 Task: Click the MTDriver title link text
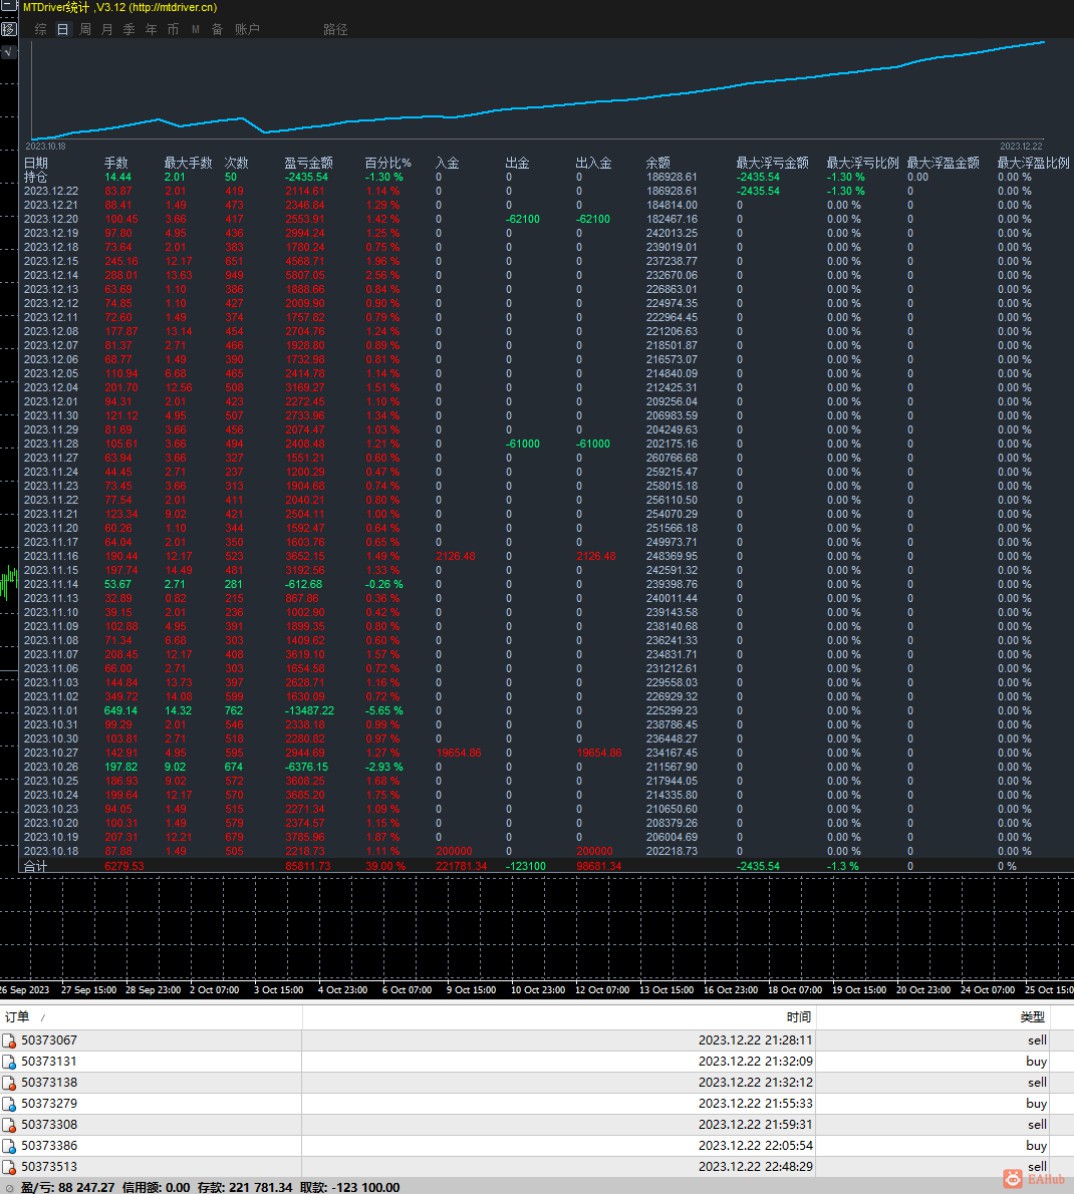coord(120,7)
